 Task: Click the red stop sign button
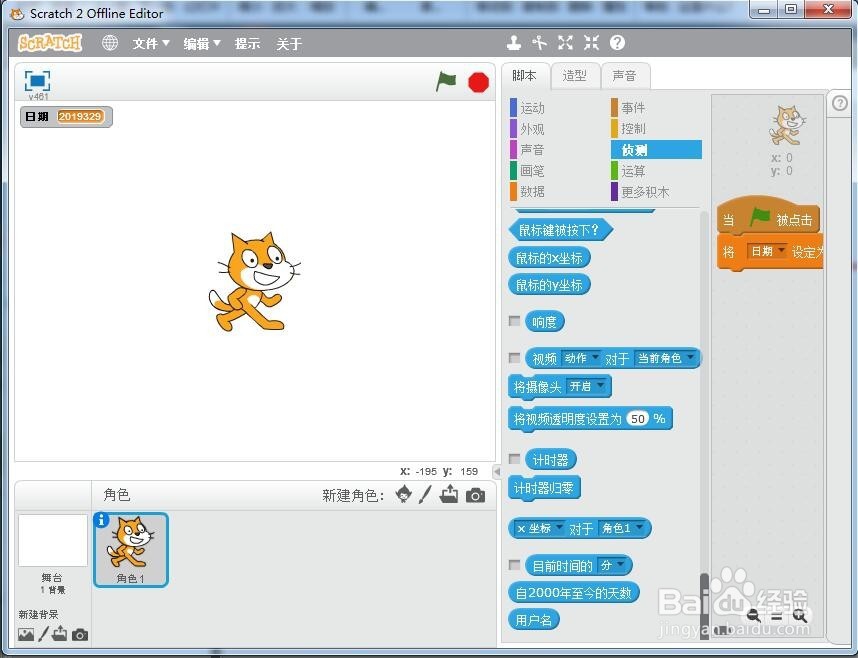[478, 83]
